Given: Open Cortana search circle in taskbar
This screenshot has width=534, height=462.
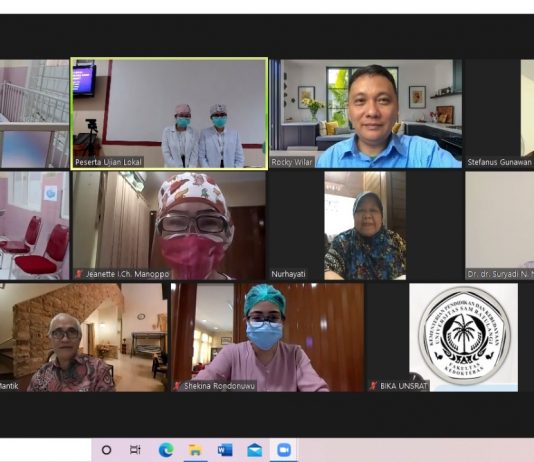Looking at the screenshot, I should point(107,450).
